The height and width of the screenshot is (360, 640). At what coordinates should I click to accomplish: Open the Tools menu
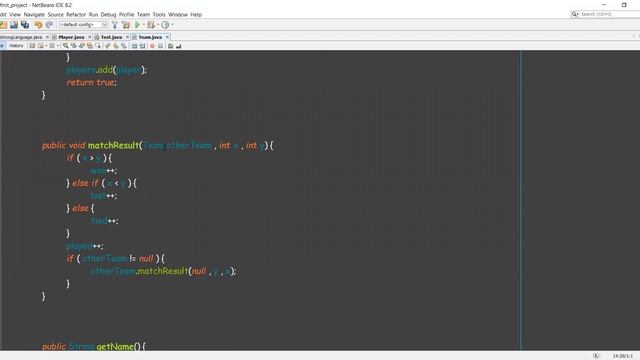159,15
